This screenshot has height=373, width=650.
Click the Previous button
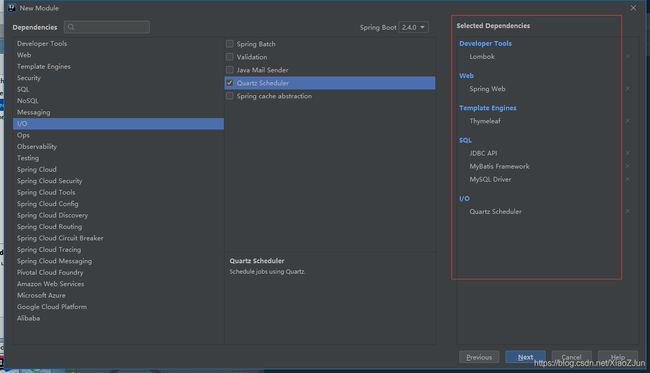[x=479, y=357]
